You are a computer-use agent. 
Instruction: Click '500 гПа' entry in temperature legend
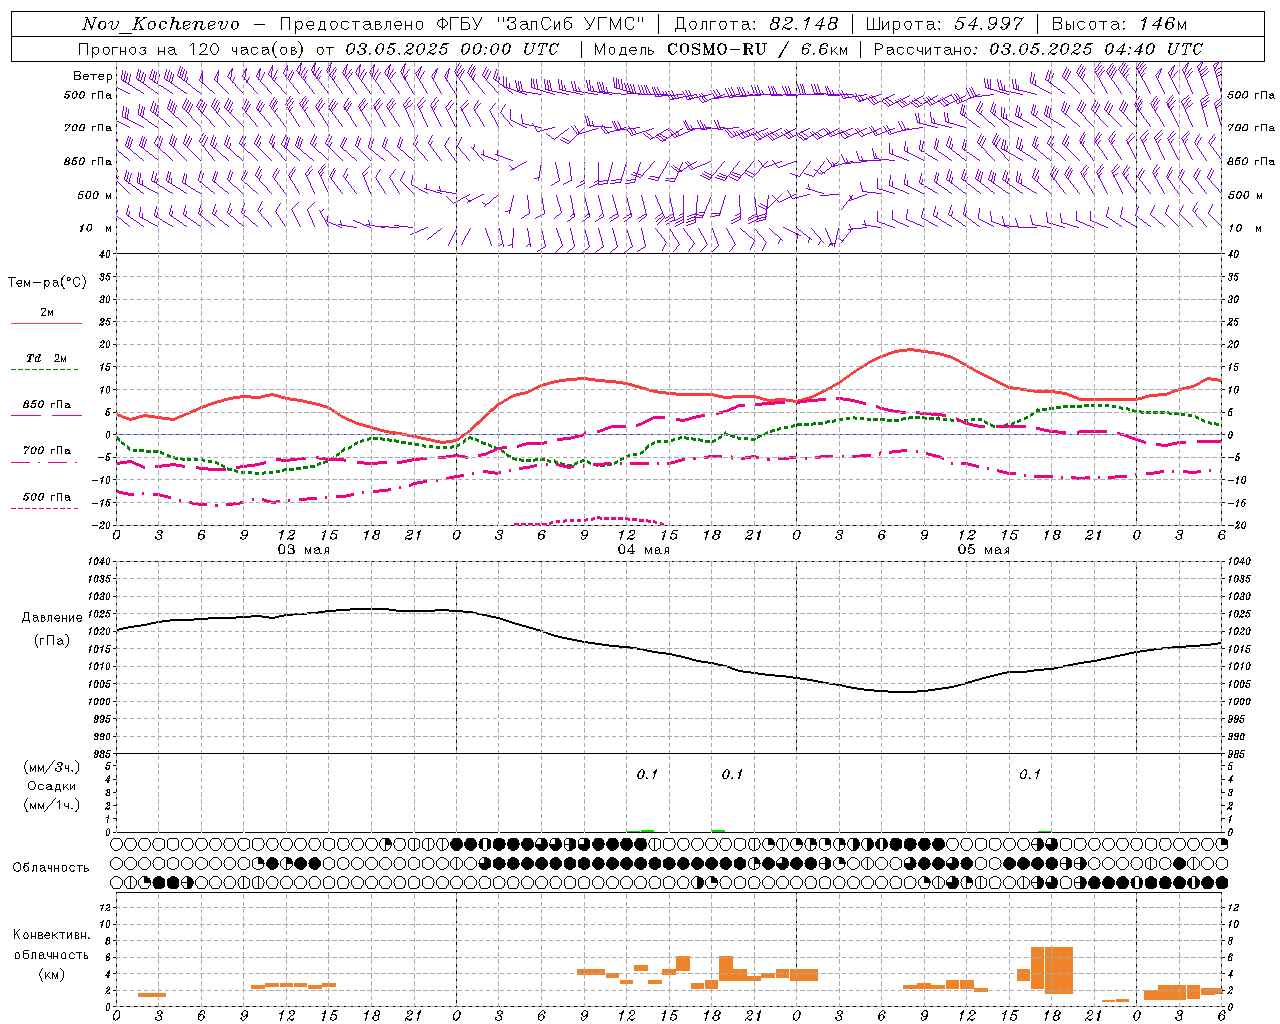coord(47,497)
